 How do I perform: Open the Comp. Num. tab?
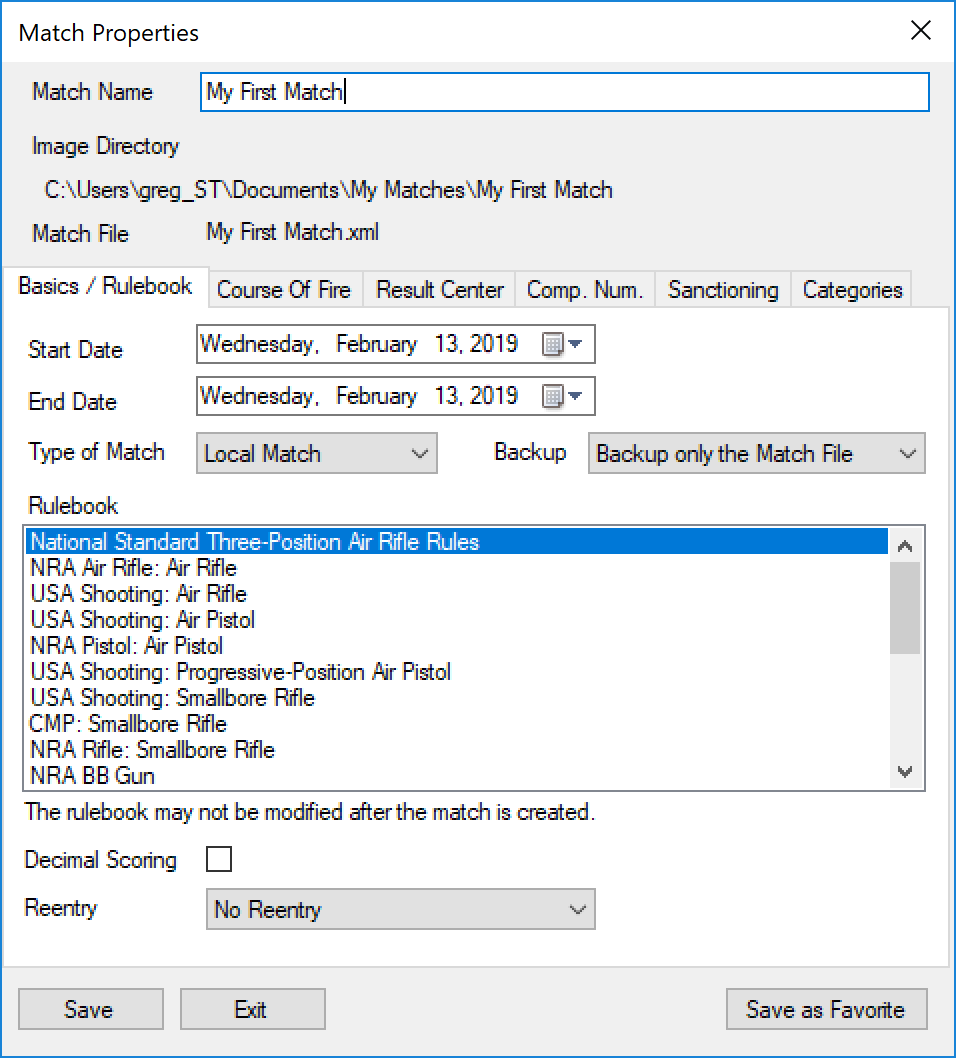point(585,290)
